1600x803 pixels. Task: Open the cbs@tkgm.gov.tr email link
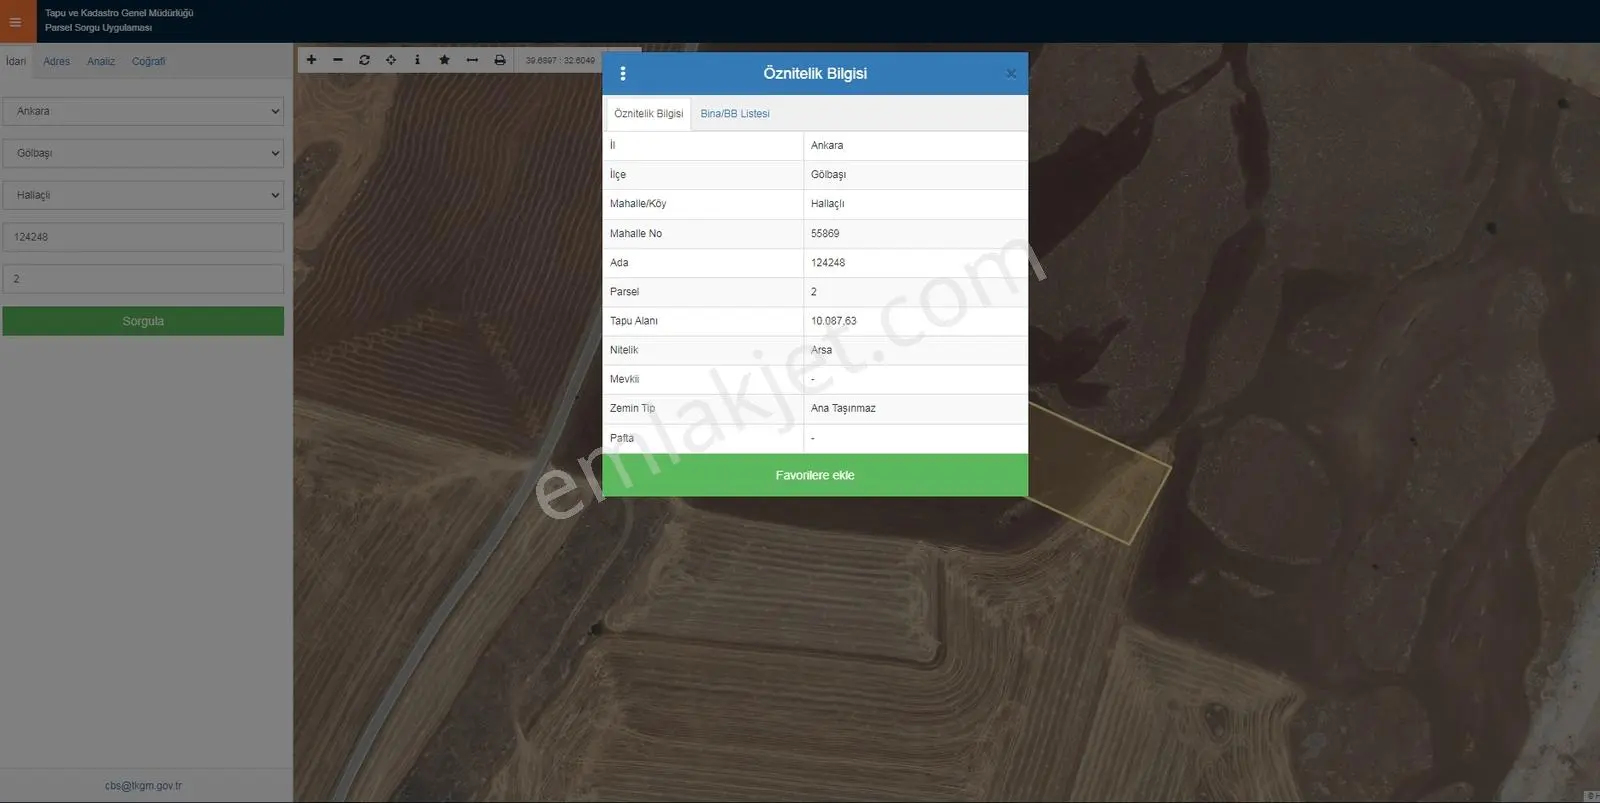point(143,786)
